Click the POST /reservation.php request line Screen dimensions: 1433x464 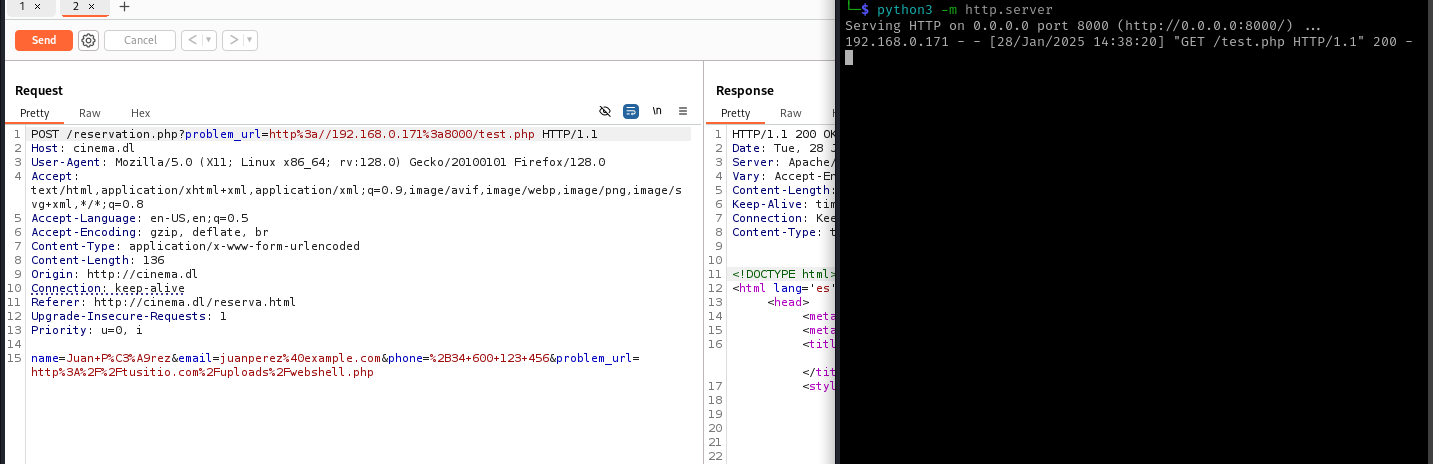click(314, 134)
